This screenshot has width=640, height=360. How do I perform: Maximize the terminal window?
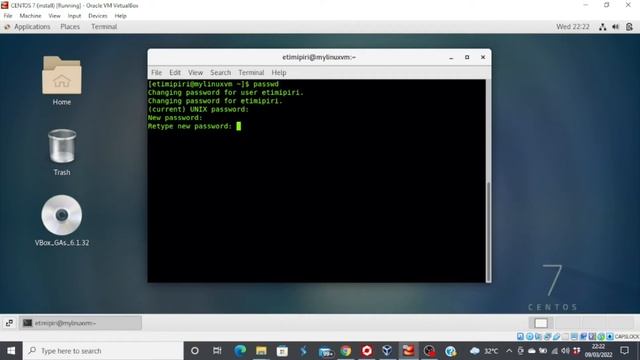tap(467, 58)
